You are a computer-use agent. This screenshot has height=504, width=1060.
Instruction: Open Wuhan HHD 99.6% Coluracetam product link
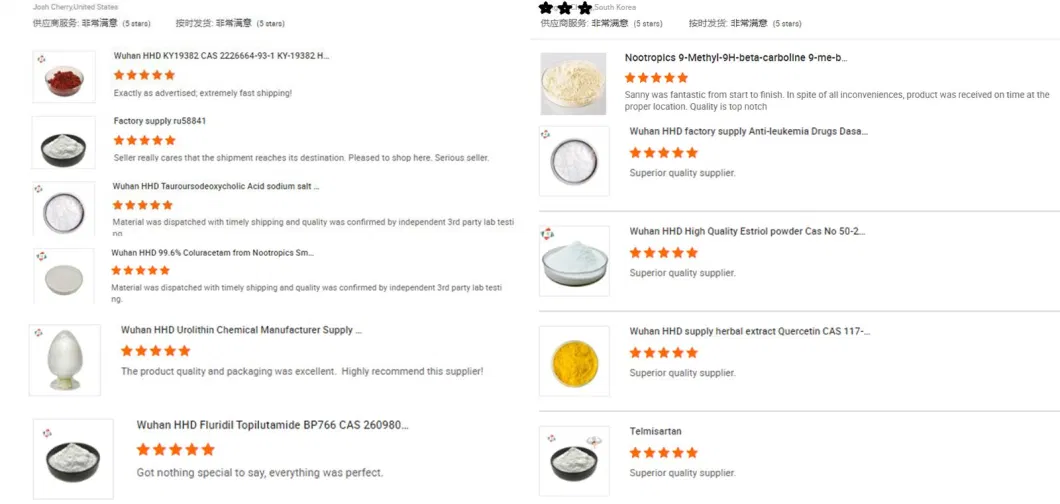[212, 253]
